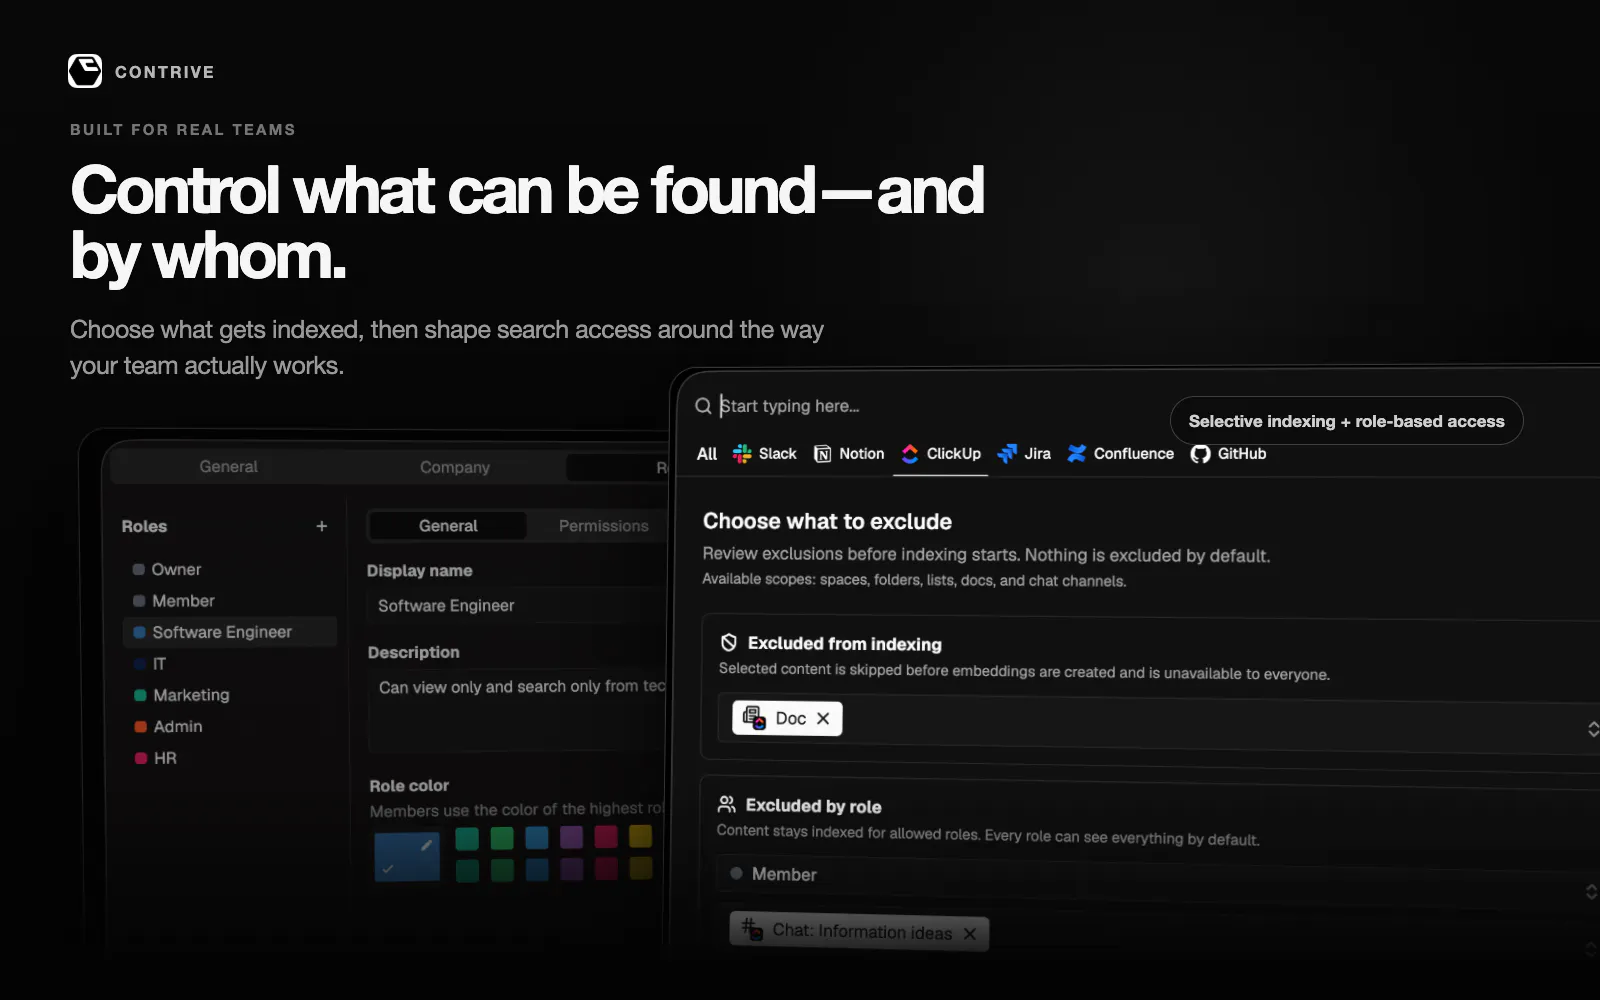The width and height of the screenshot is (1600, 1000).
Task: Switch to the Permissions sub-tab
Action: pyautogui.click(x=603, y=526)
